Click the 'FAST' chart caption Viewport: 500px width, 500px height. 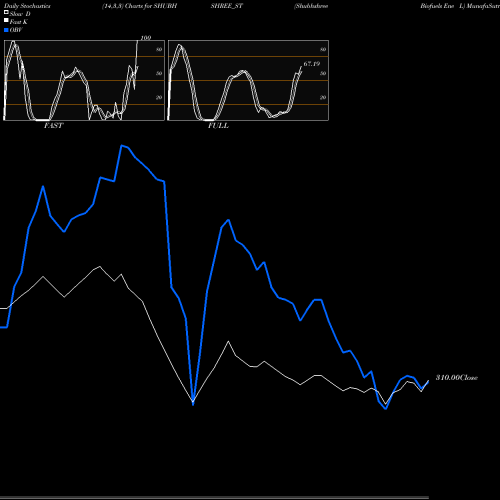tap(53, 126)
